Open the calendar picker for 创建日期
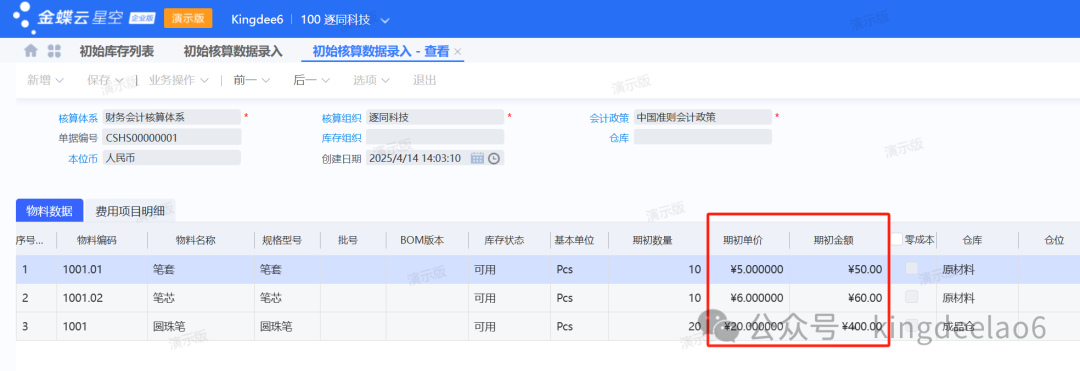 pyautogui.click(x=477, y=158)
